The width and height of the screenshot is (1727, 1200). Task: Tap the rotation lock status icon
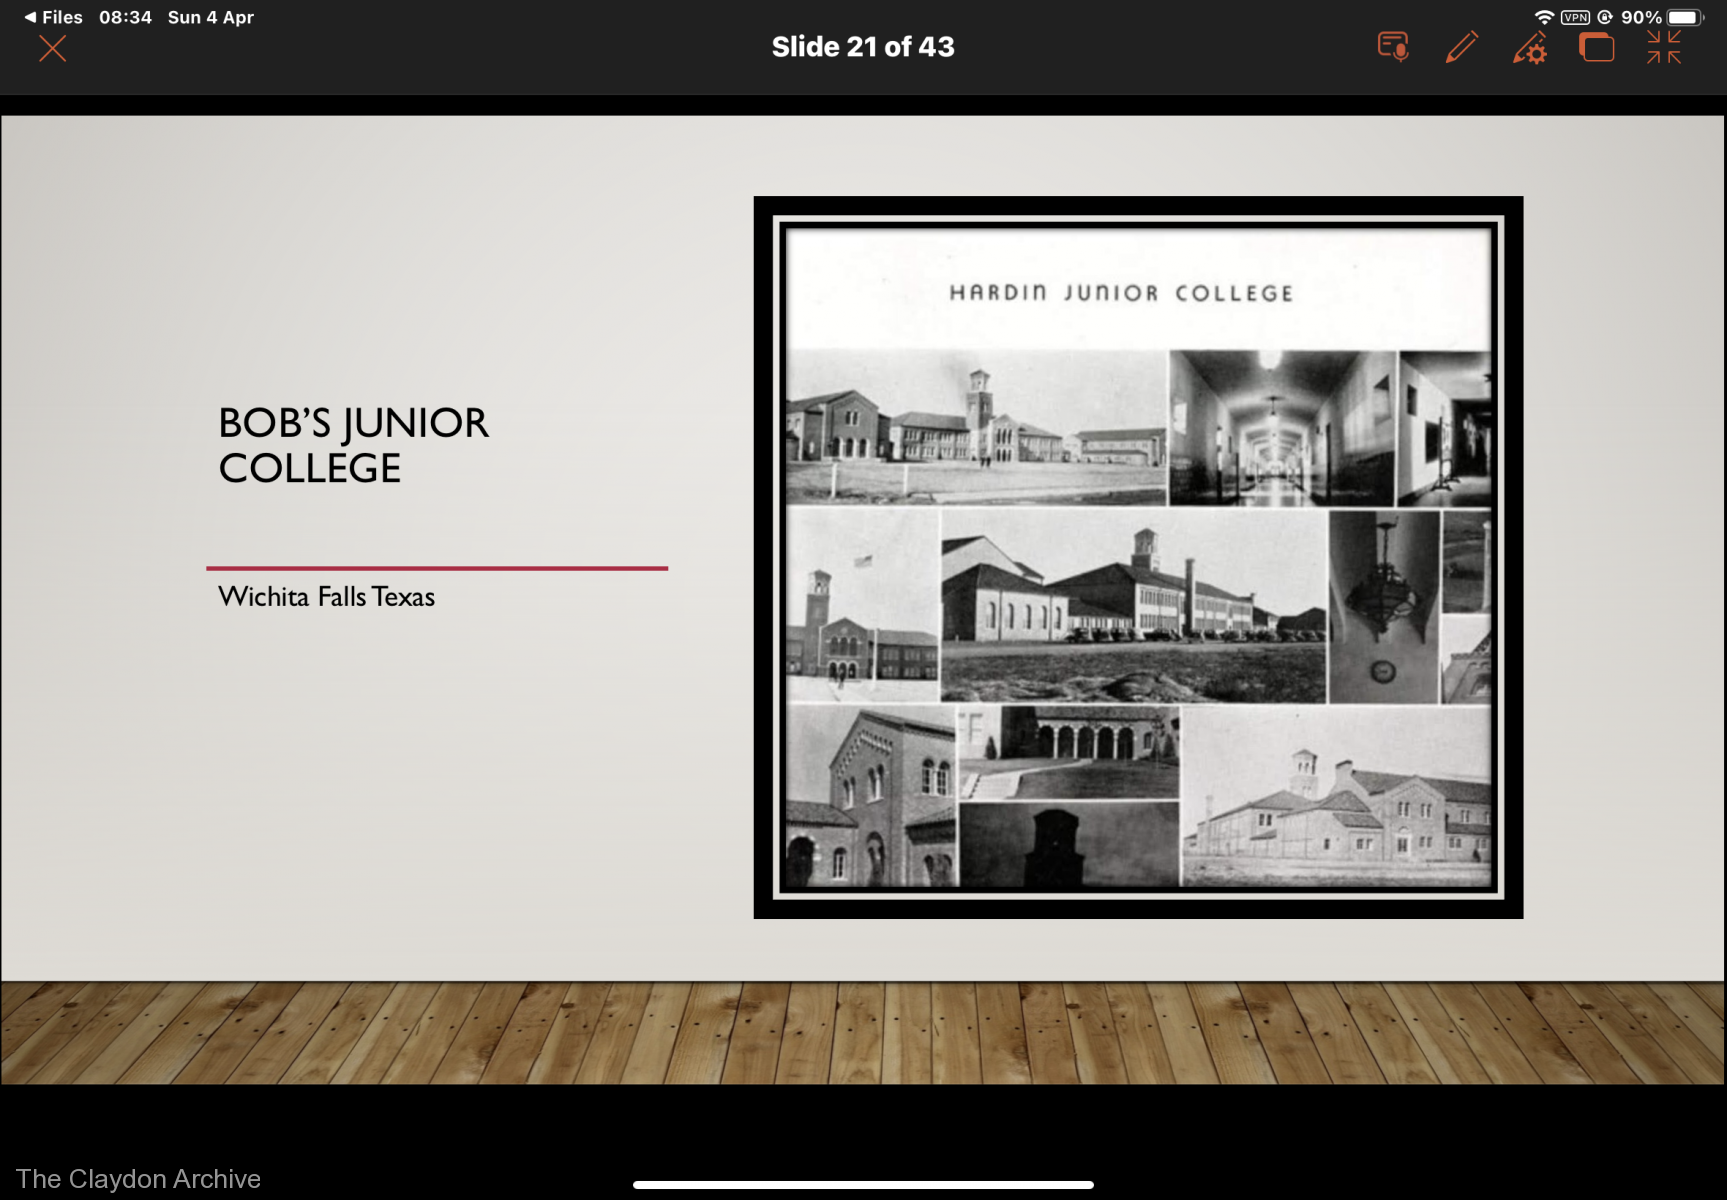pos(1605,17)
